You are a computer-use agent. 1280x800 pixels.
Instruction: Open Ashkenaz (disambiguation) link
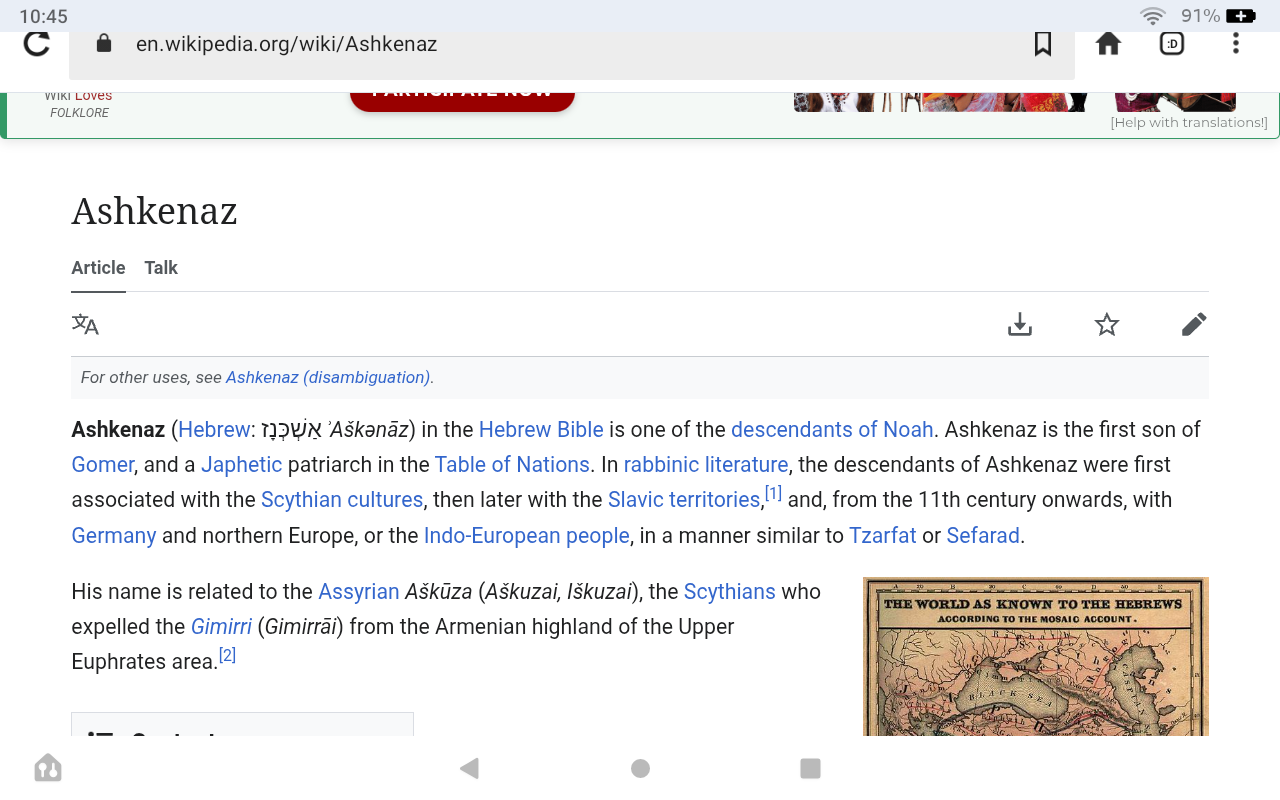328,378
